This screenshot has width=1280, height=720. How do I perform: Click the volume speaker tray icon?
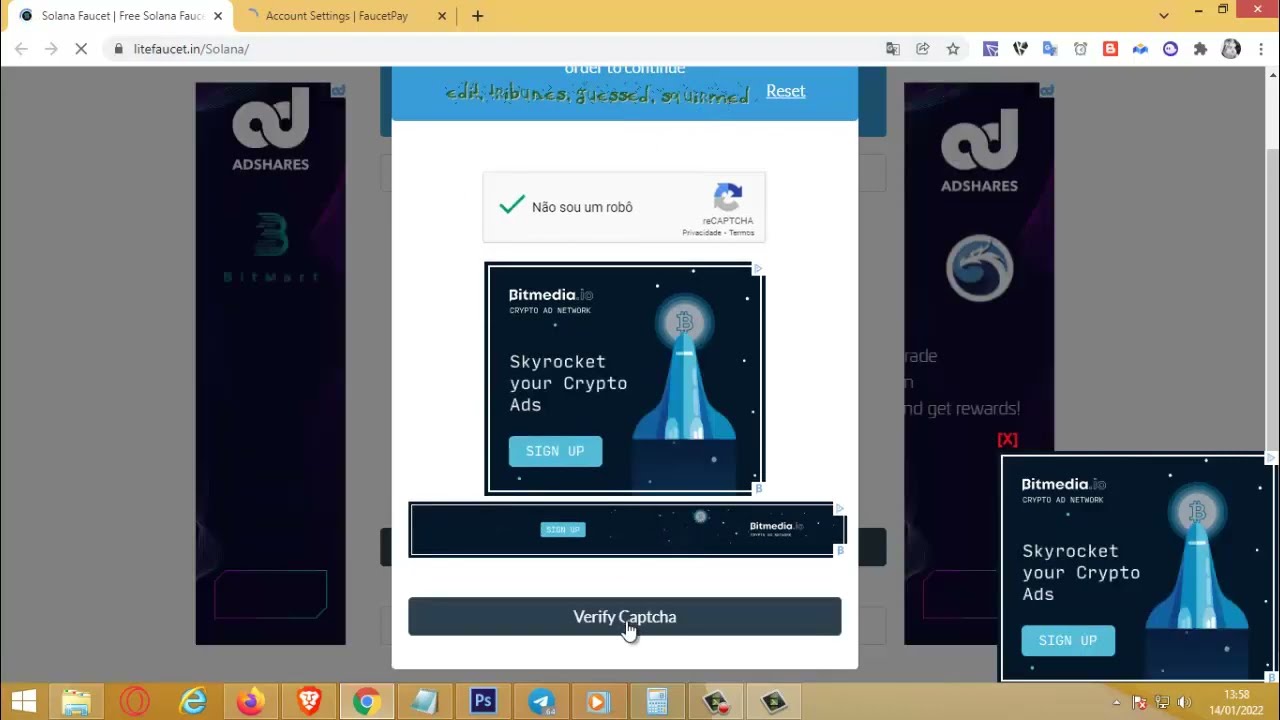click(1185, 702)
